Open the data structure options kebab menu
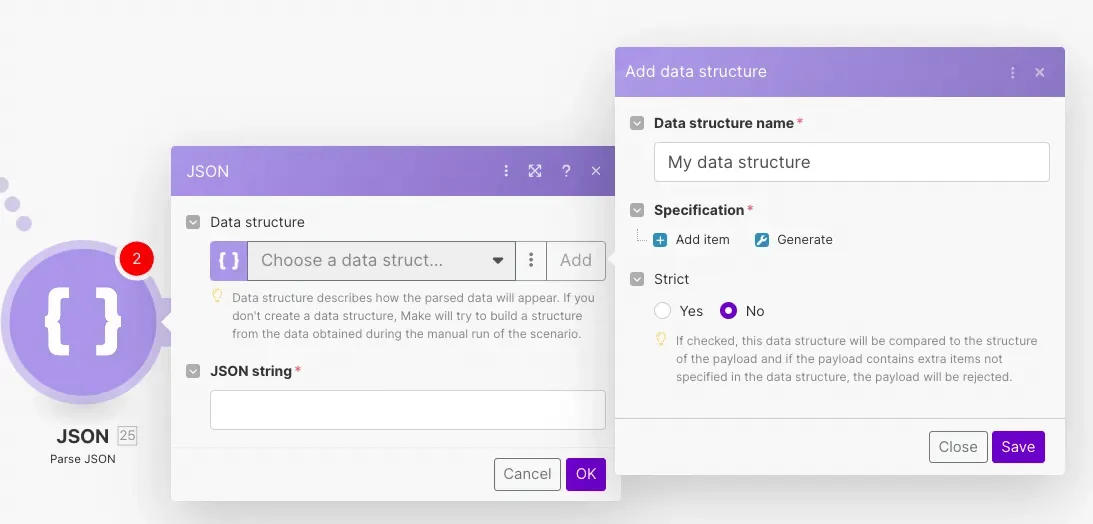The width and height of the screenshot is (1093, 524). pos(531,260)
